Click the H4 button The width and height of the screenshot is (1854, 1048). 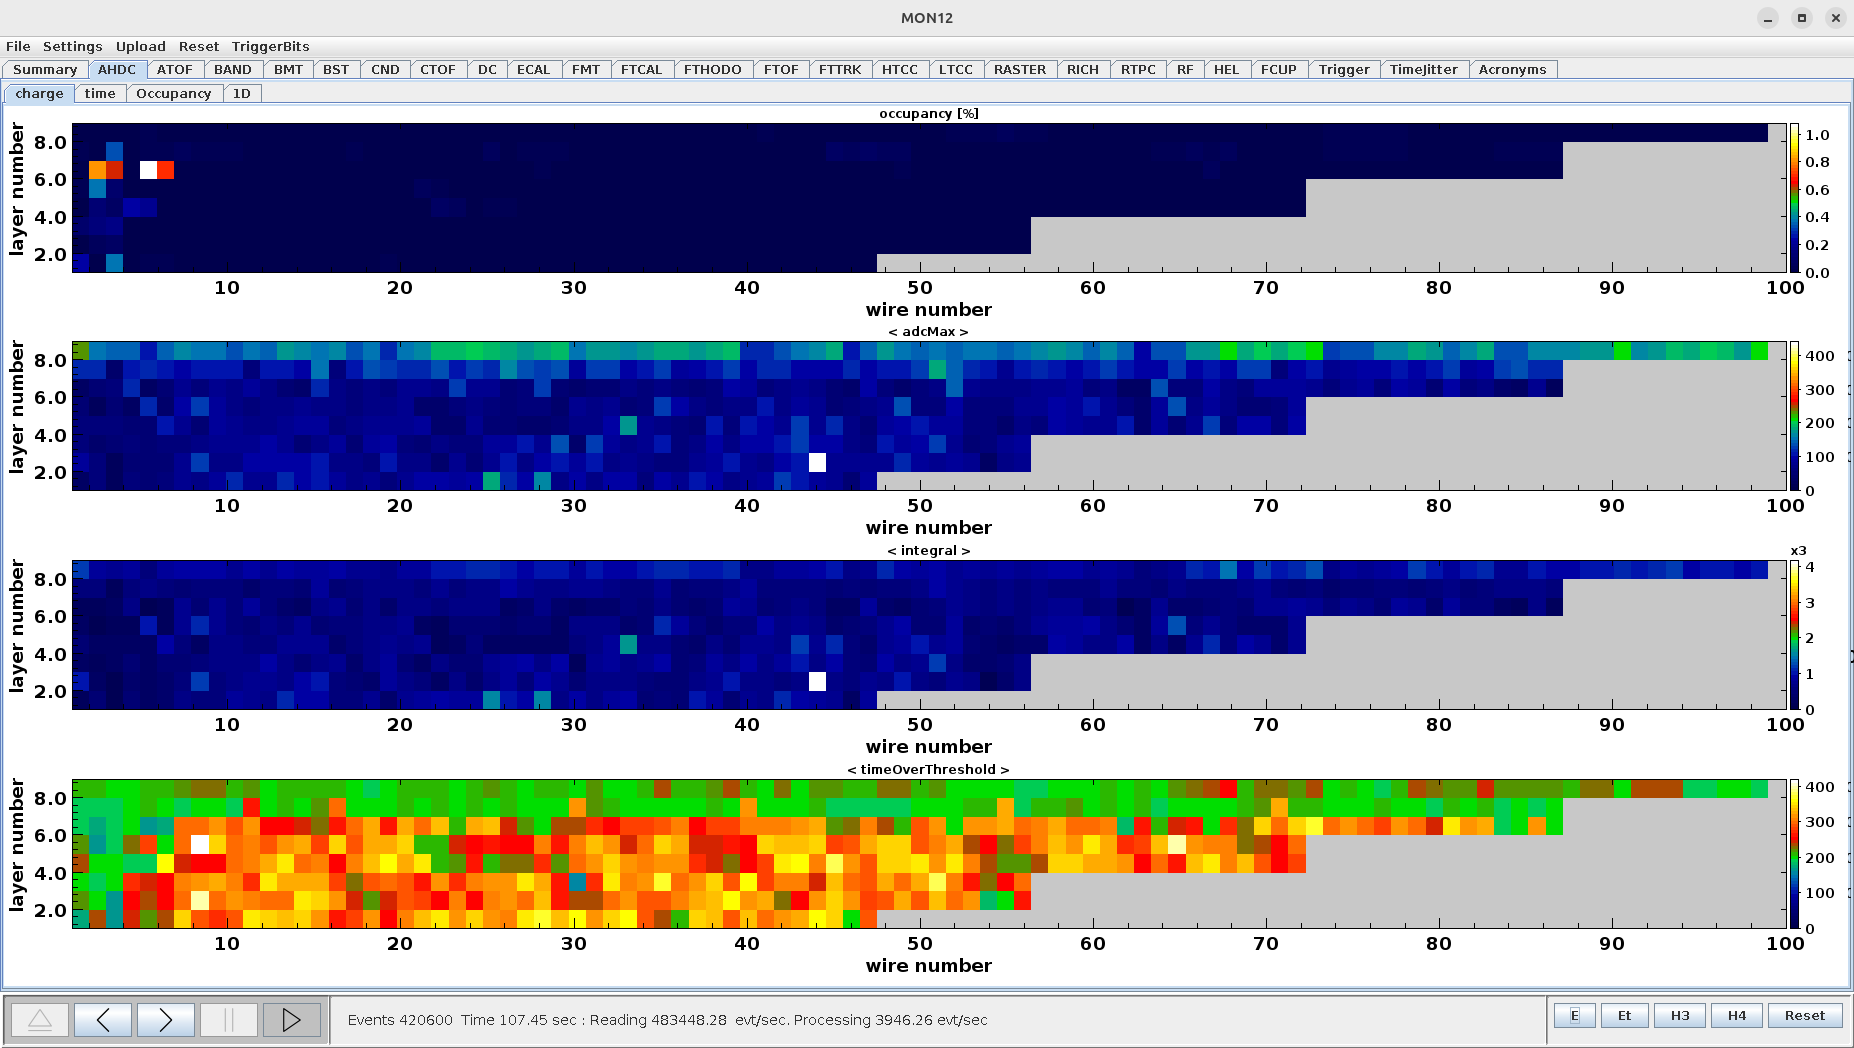pos(1737,1015)
